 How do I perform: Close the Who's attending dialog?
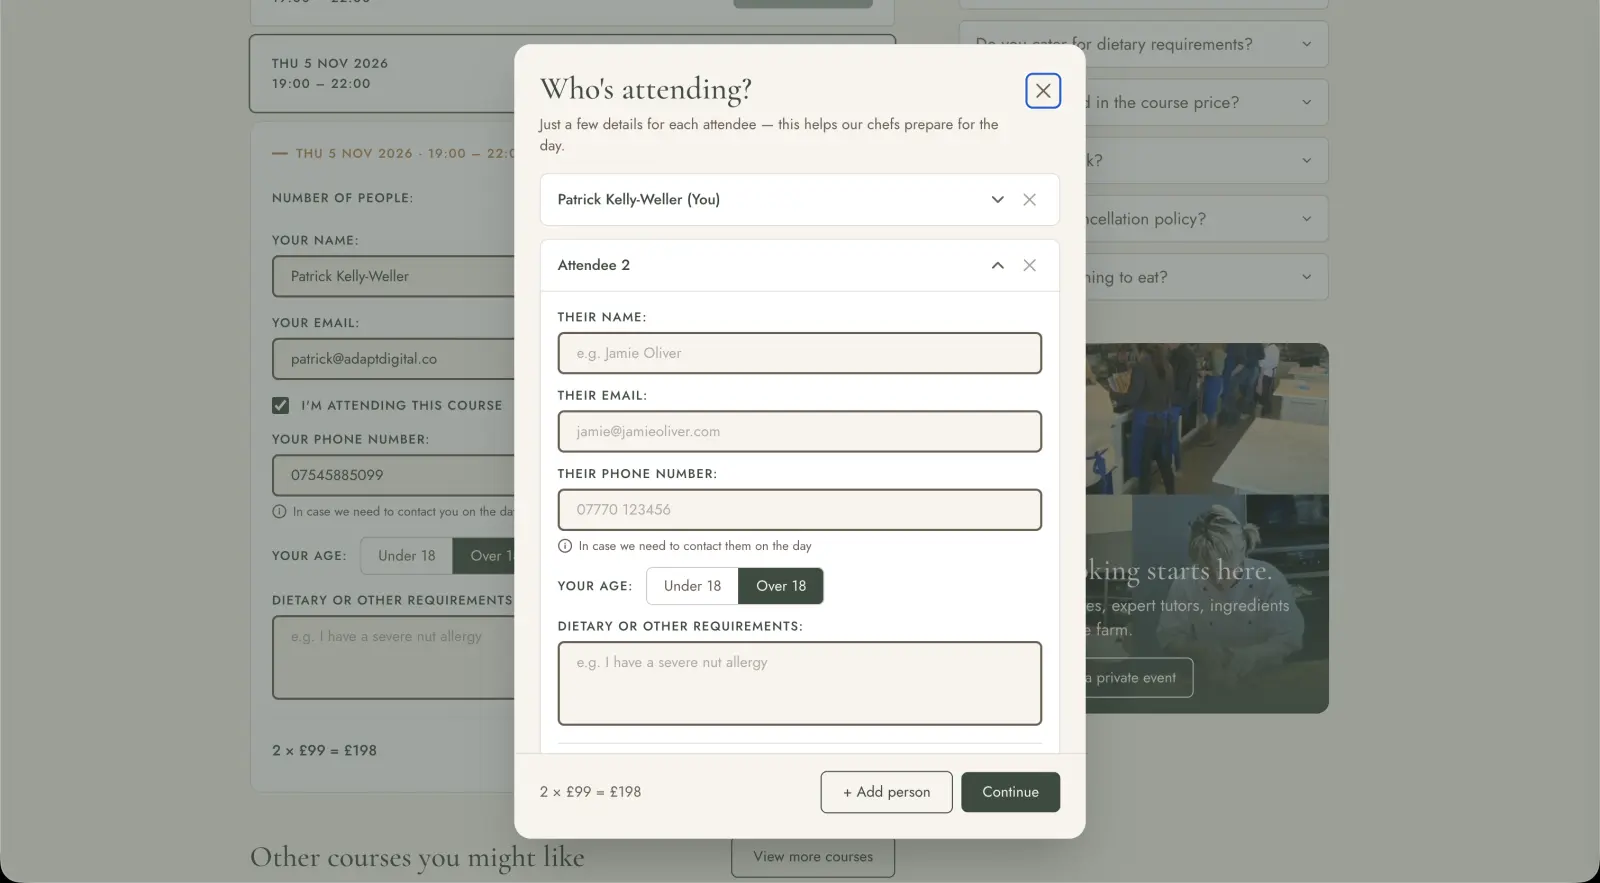point(1043,91)
